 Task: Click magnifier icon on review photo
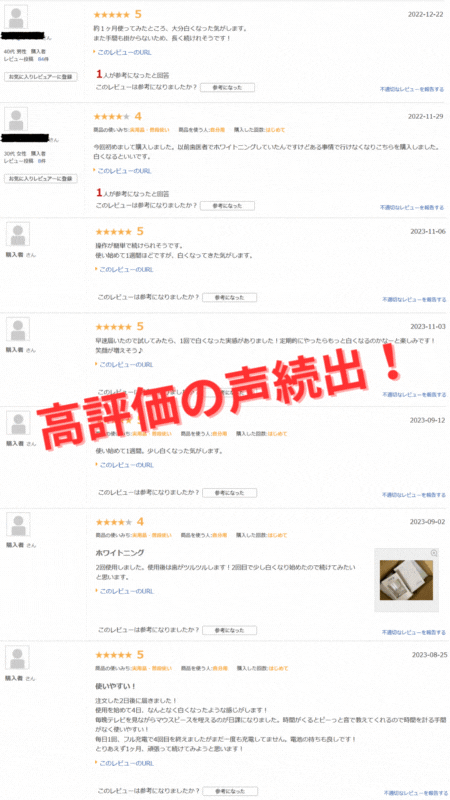point(434,553)
